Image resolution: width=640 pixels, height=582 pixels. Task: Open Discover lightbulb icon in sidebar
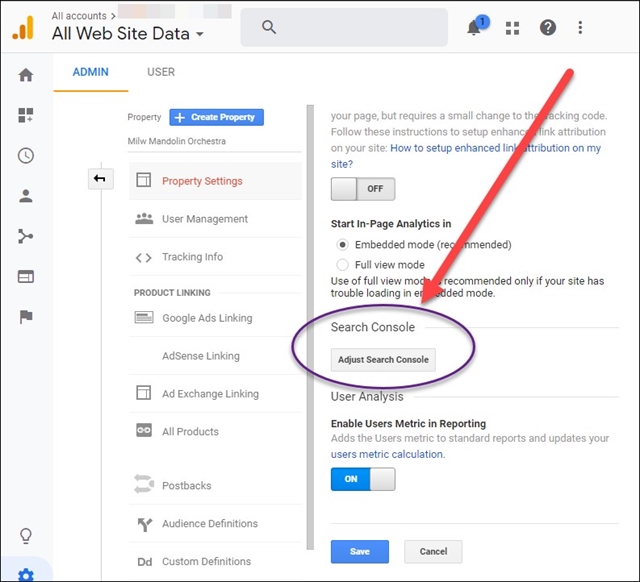[26, 536]
